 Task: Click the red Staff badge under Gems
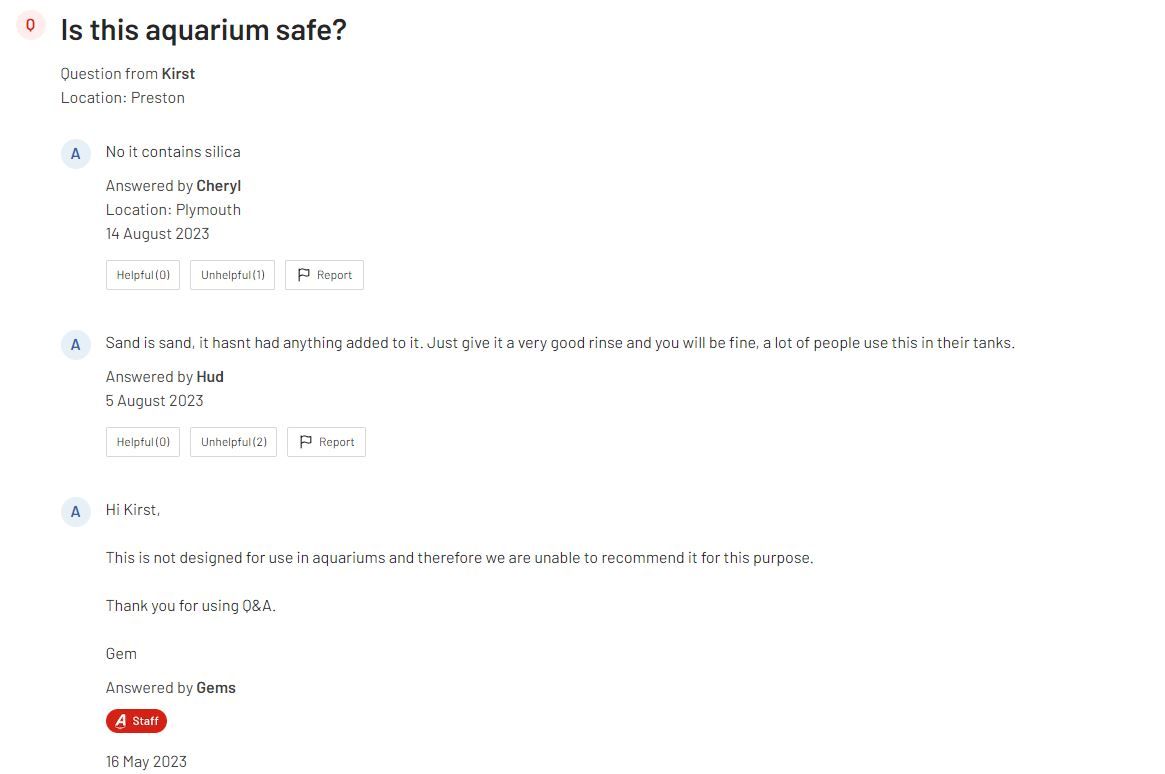click(x=137, y=721)
